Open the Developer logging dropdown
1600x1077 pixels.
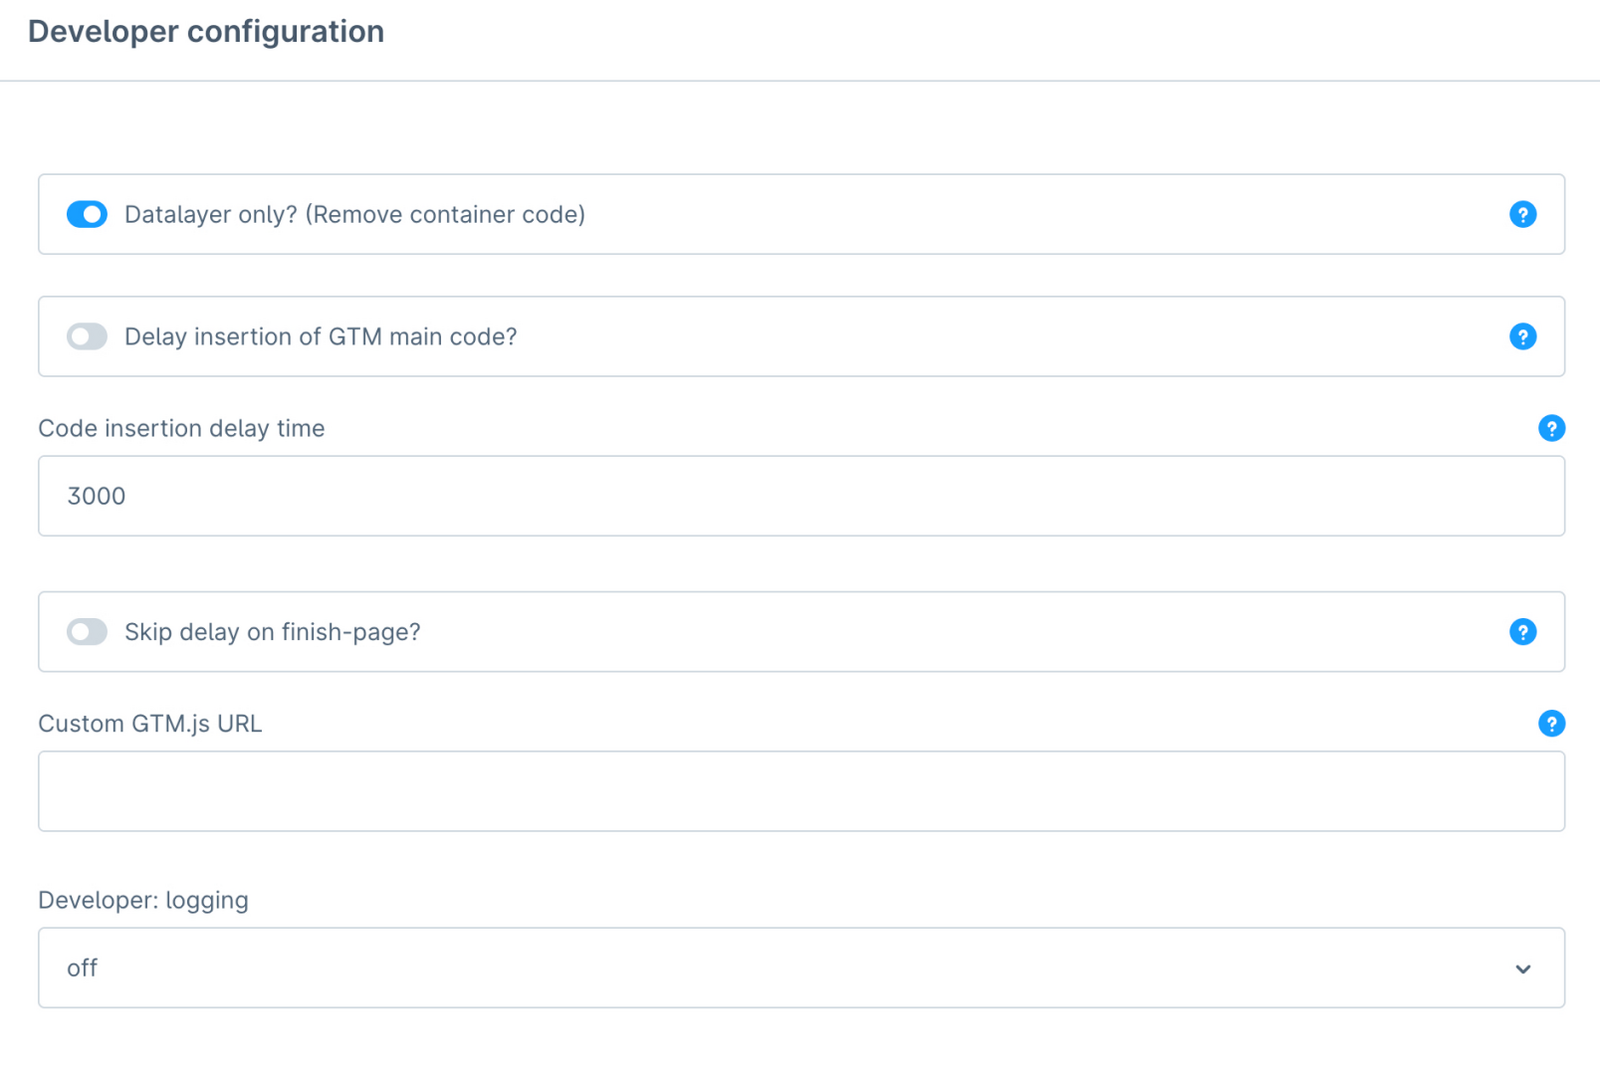pos(800,968)
